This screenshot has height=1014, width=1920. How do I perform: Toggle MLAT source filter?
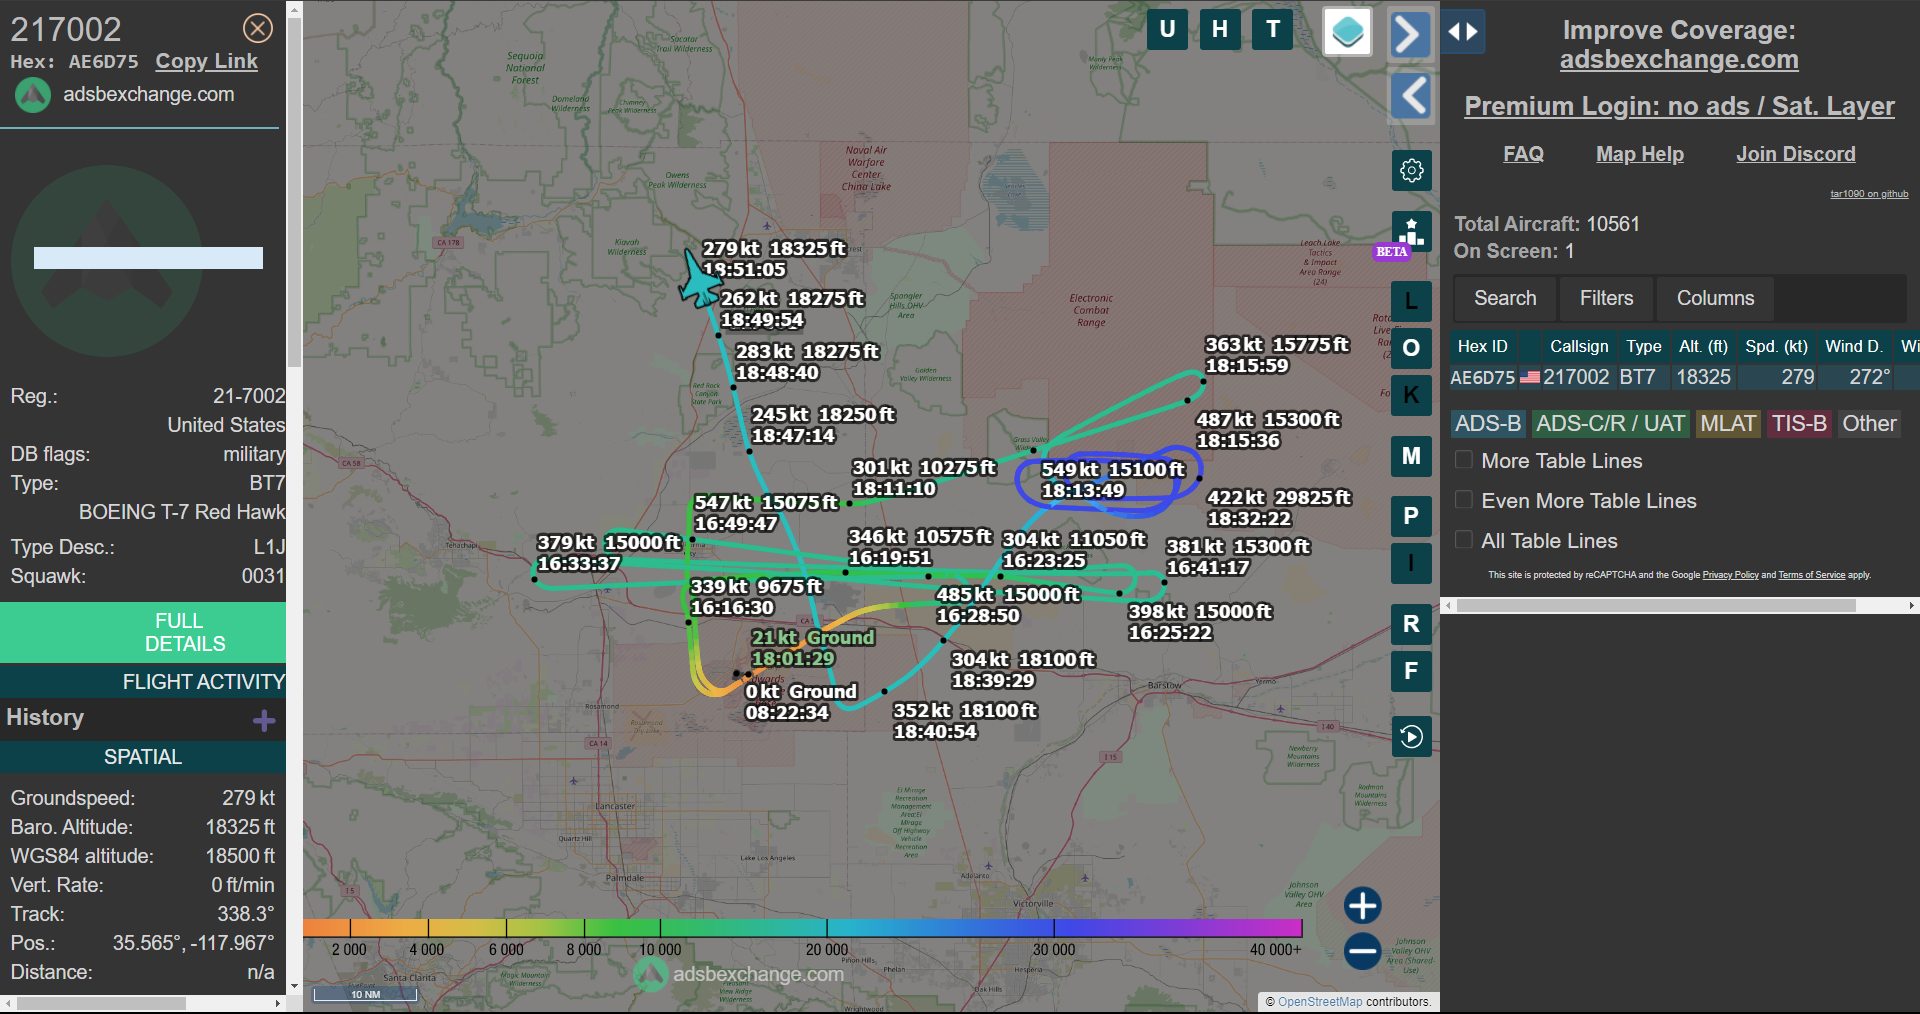point(1728,424)
